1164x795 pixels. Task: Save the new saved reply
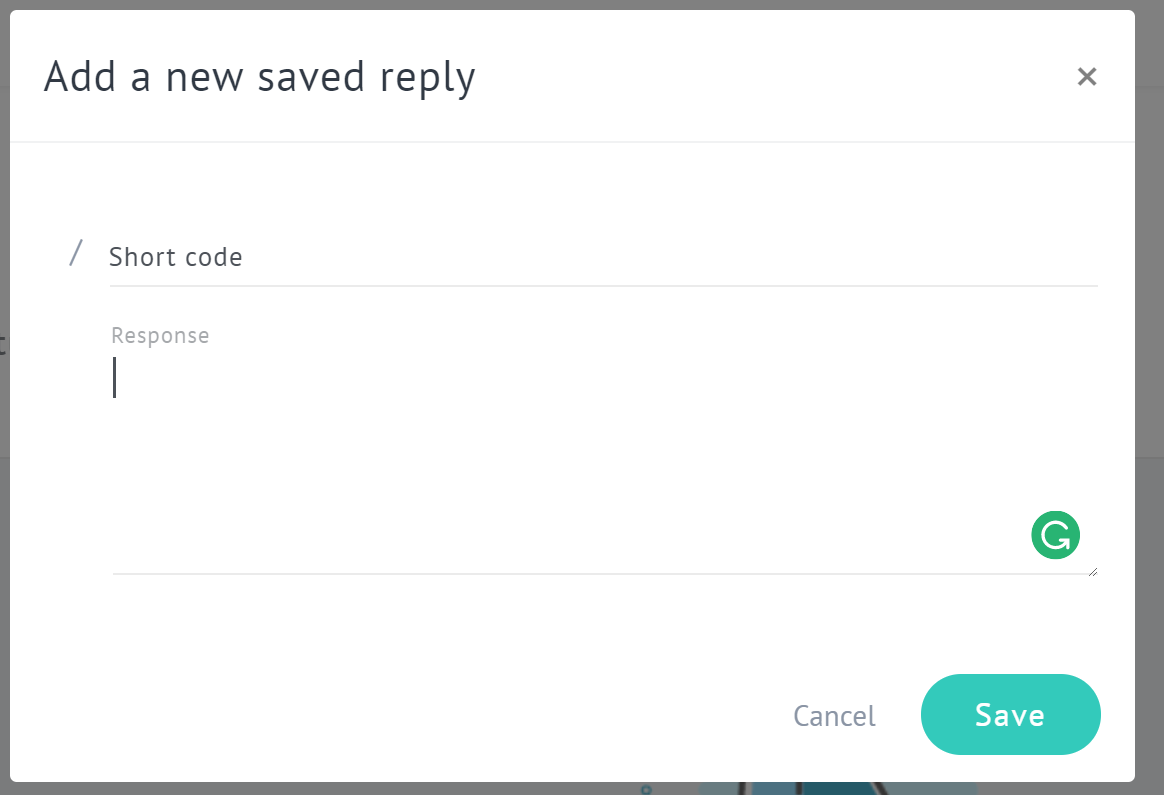pos(1010,715)
